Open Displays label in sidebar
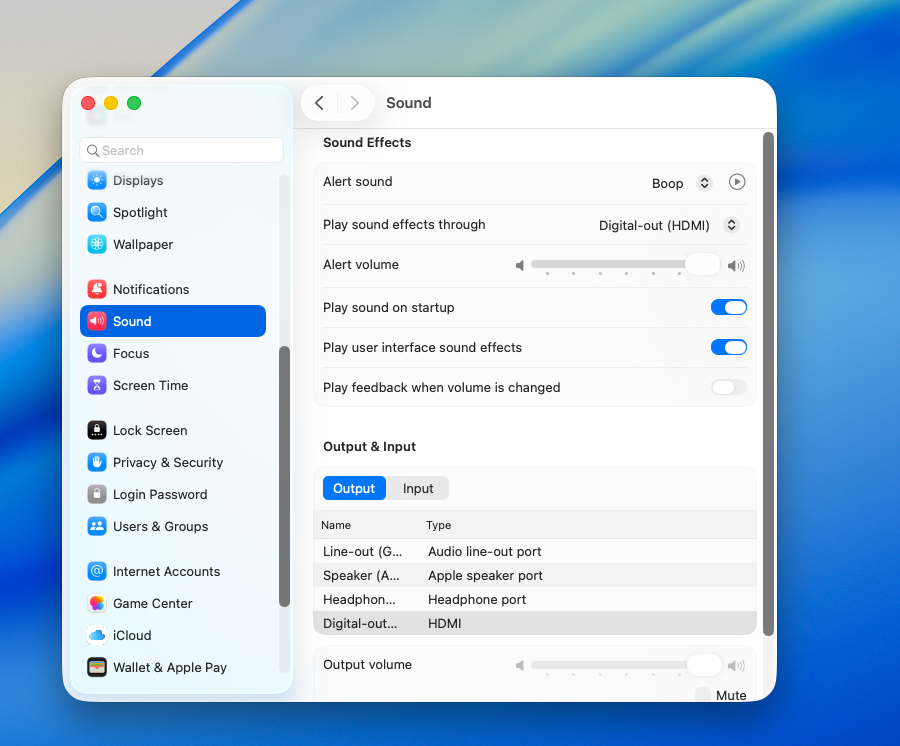900x746 pixels. (138, 180)
